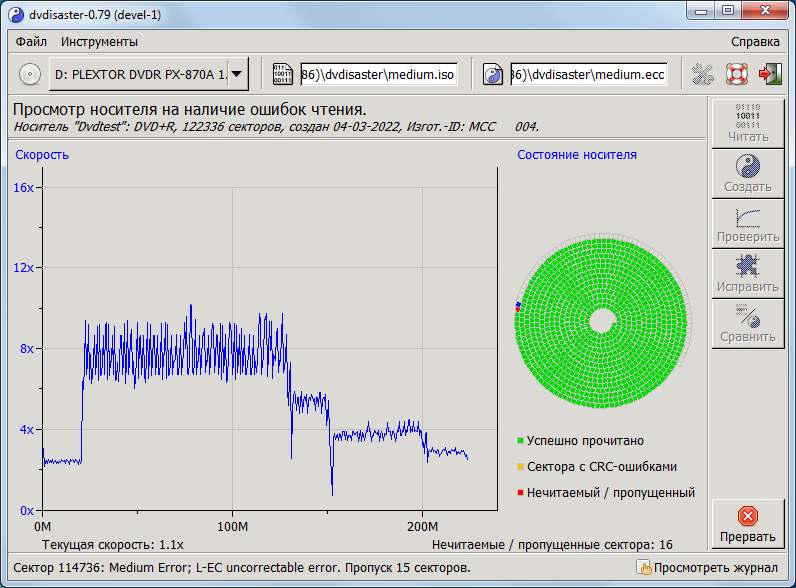Open the Файл menu
The width and height of the screenshot is (796, 588).
(31, 42)
